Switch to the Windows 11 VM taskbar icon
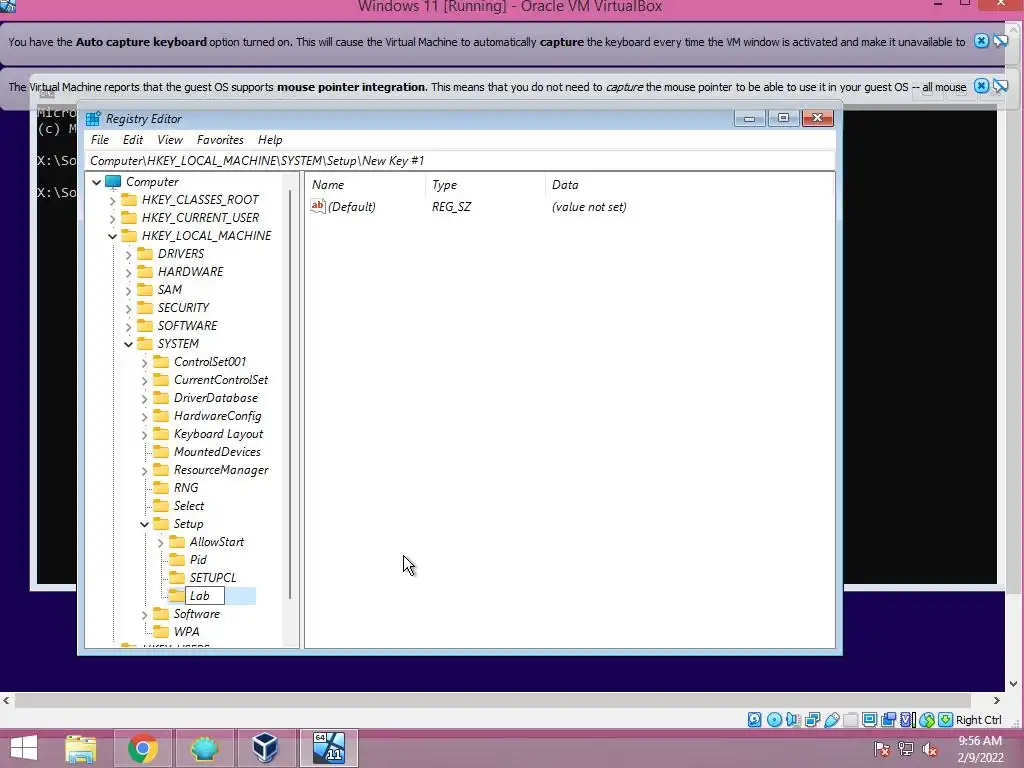1024x768 pixels. click(328, 748)
